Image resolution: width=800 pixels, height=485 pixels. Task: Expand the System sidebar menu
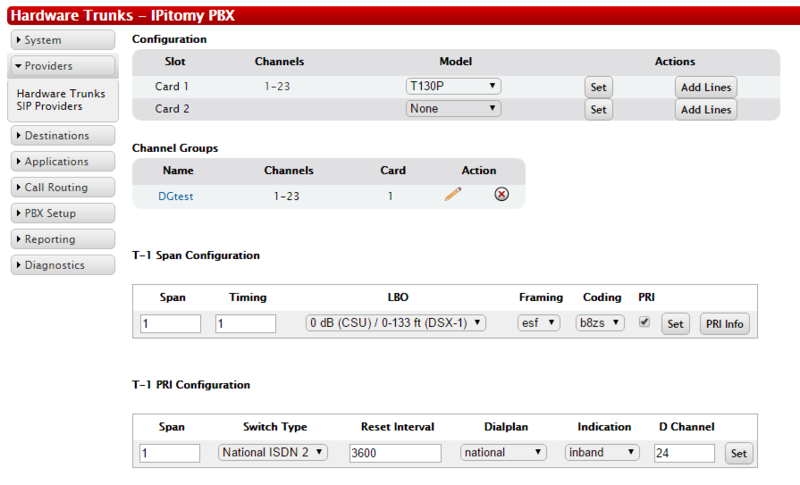(x=62, y=40)
